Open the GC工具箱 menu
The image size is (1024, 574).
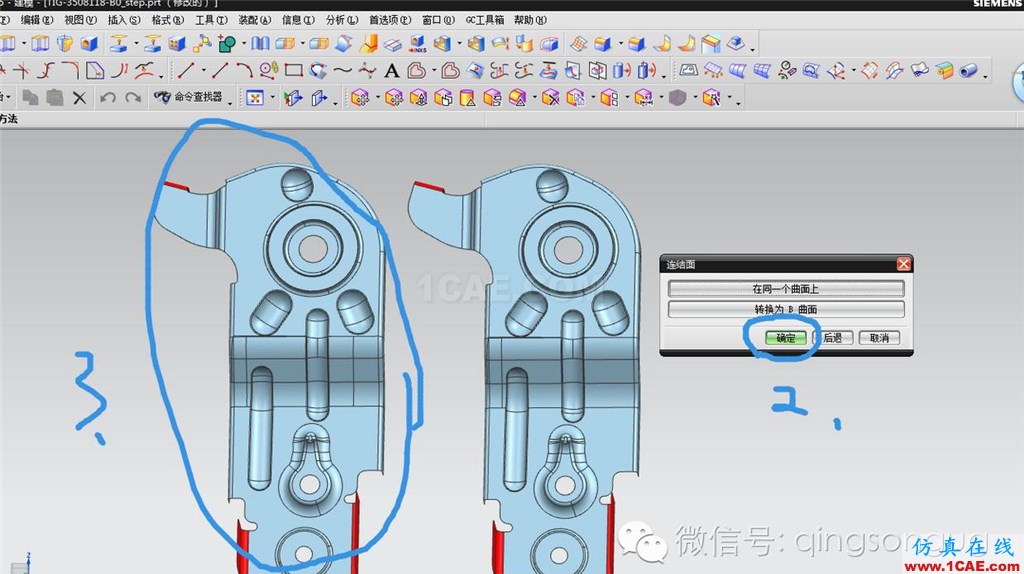pyautogui.click(x=485, y=20)
